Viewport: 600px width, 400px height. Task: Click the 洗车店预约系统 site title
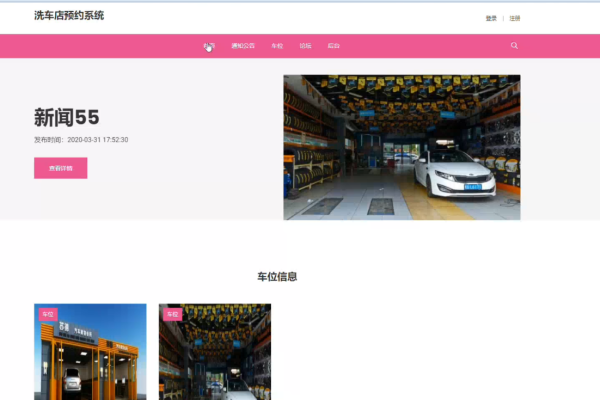click(x=69, y=15)
